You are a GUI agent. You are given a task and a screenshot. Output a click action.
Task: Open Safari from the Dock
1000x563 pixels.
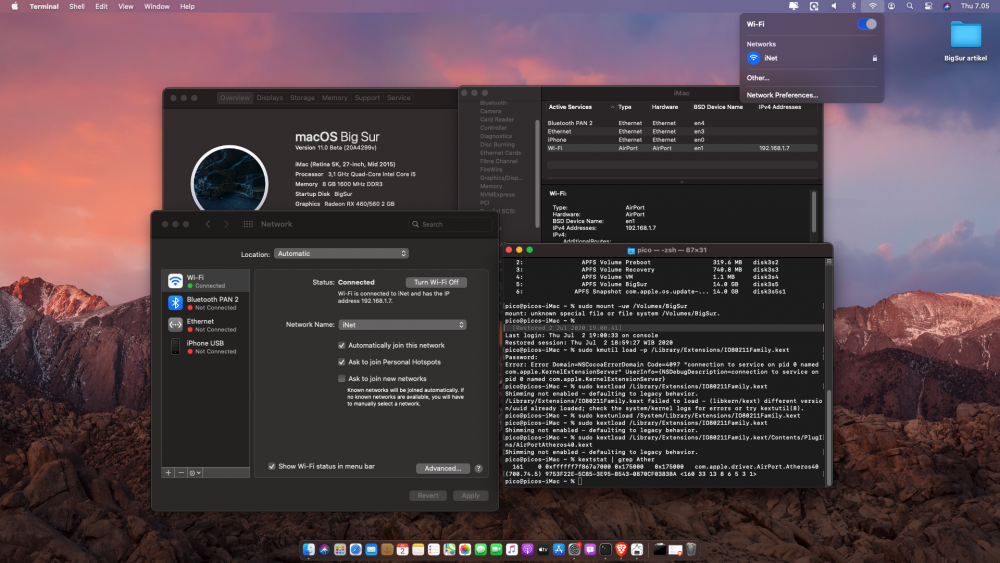tap(355, 549)
